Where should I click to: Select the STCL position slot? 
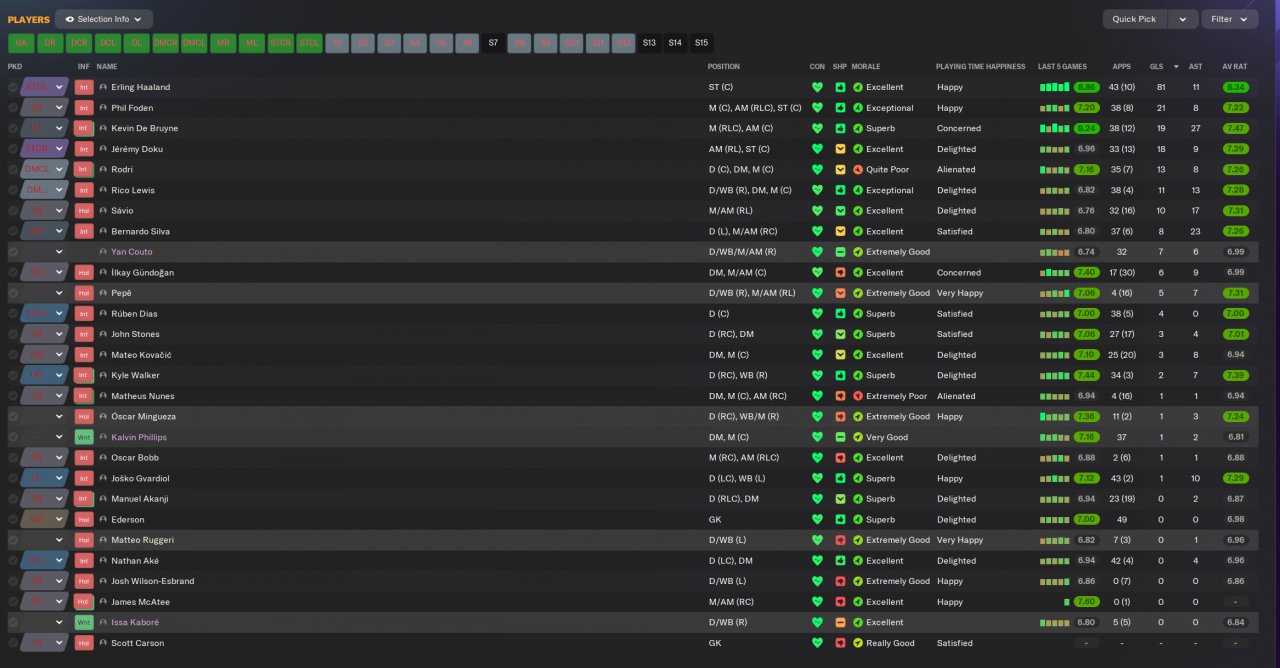tap(309, 43)
